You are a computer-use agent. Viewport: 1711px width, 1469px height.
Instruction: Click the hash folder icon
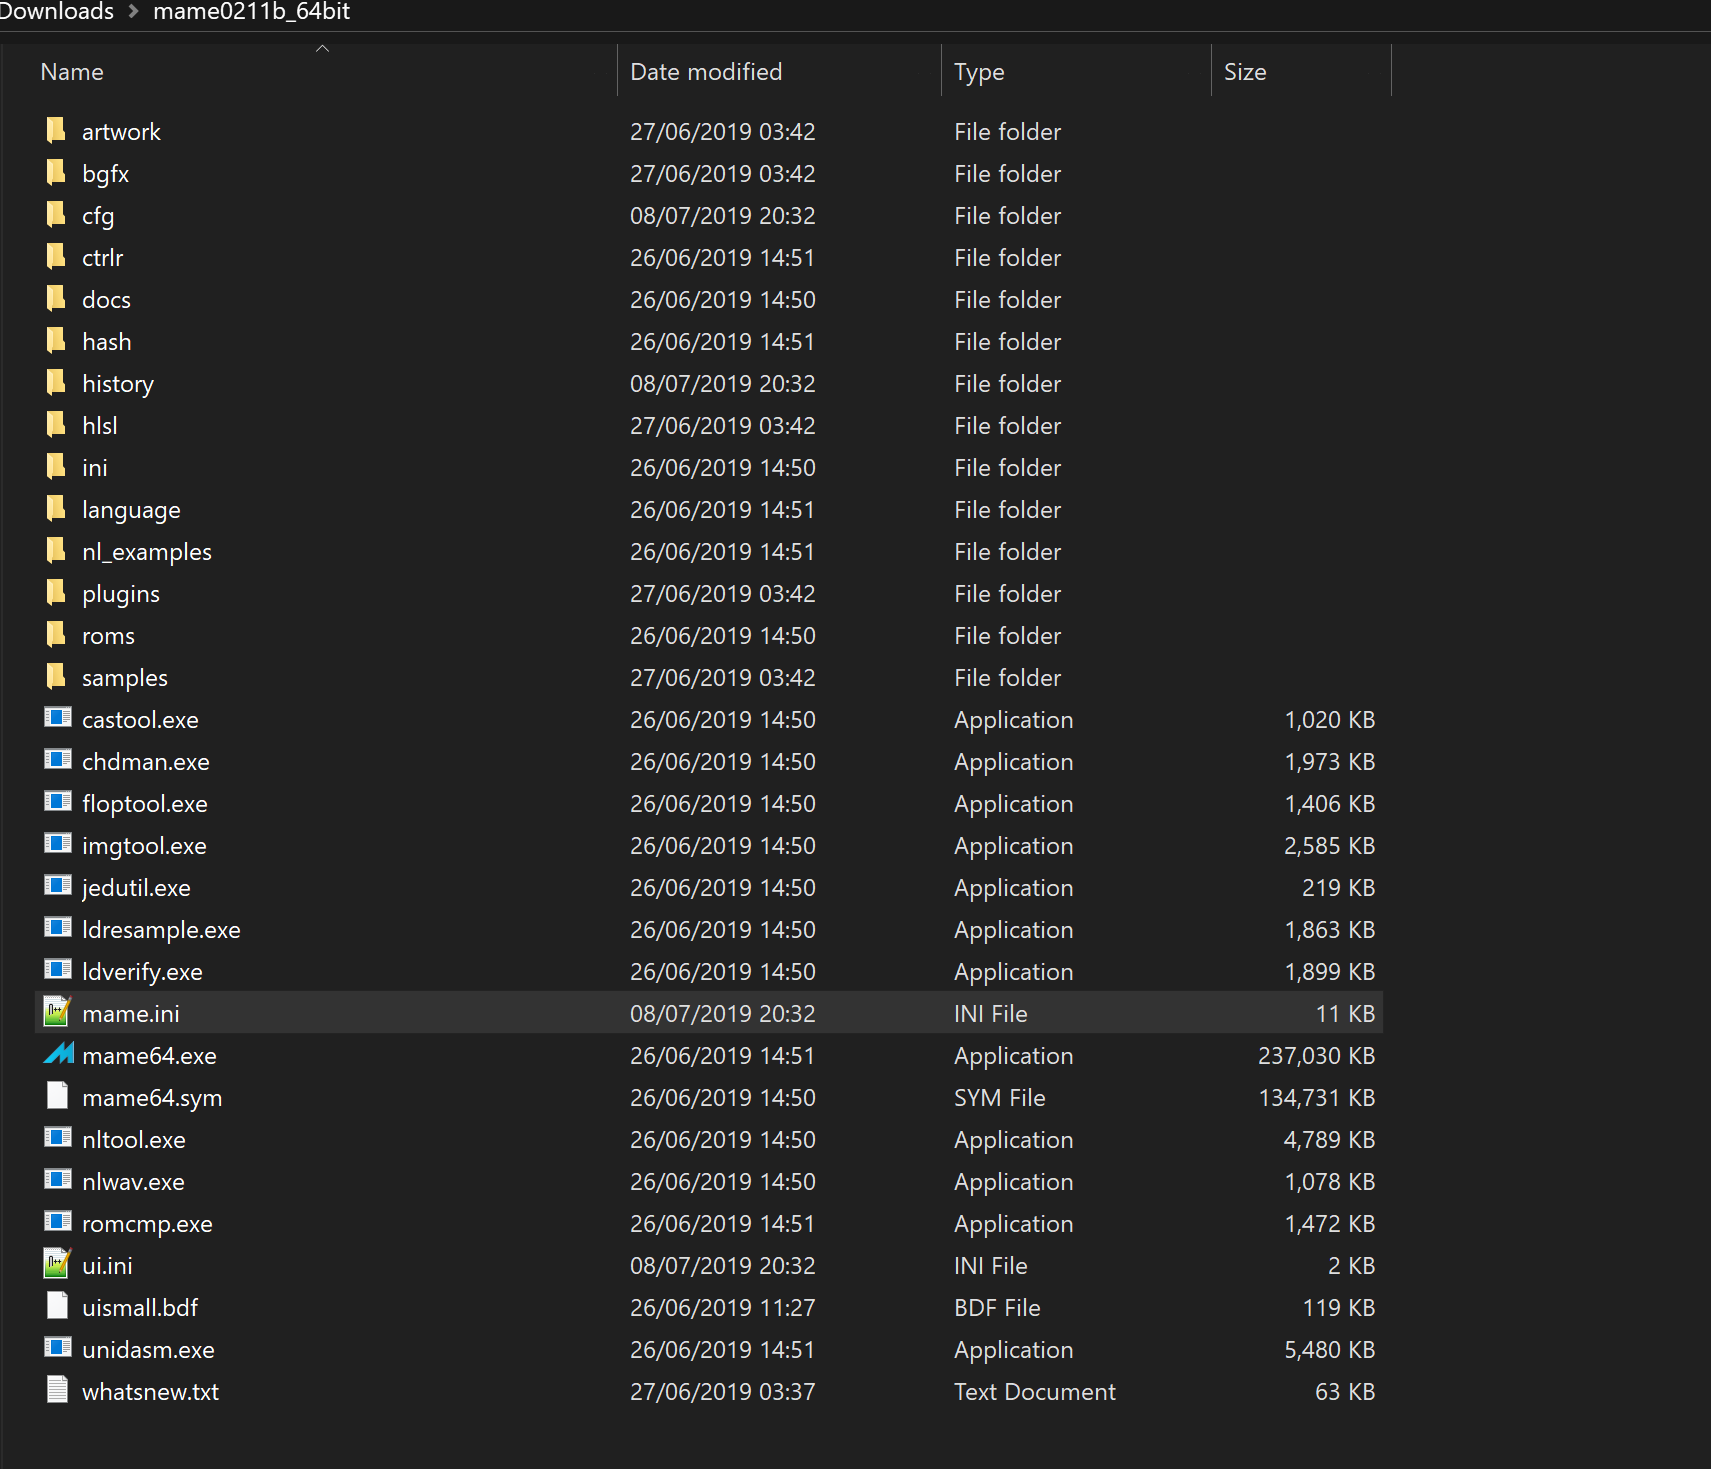point(56,340)
